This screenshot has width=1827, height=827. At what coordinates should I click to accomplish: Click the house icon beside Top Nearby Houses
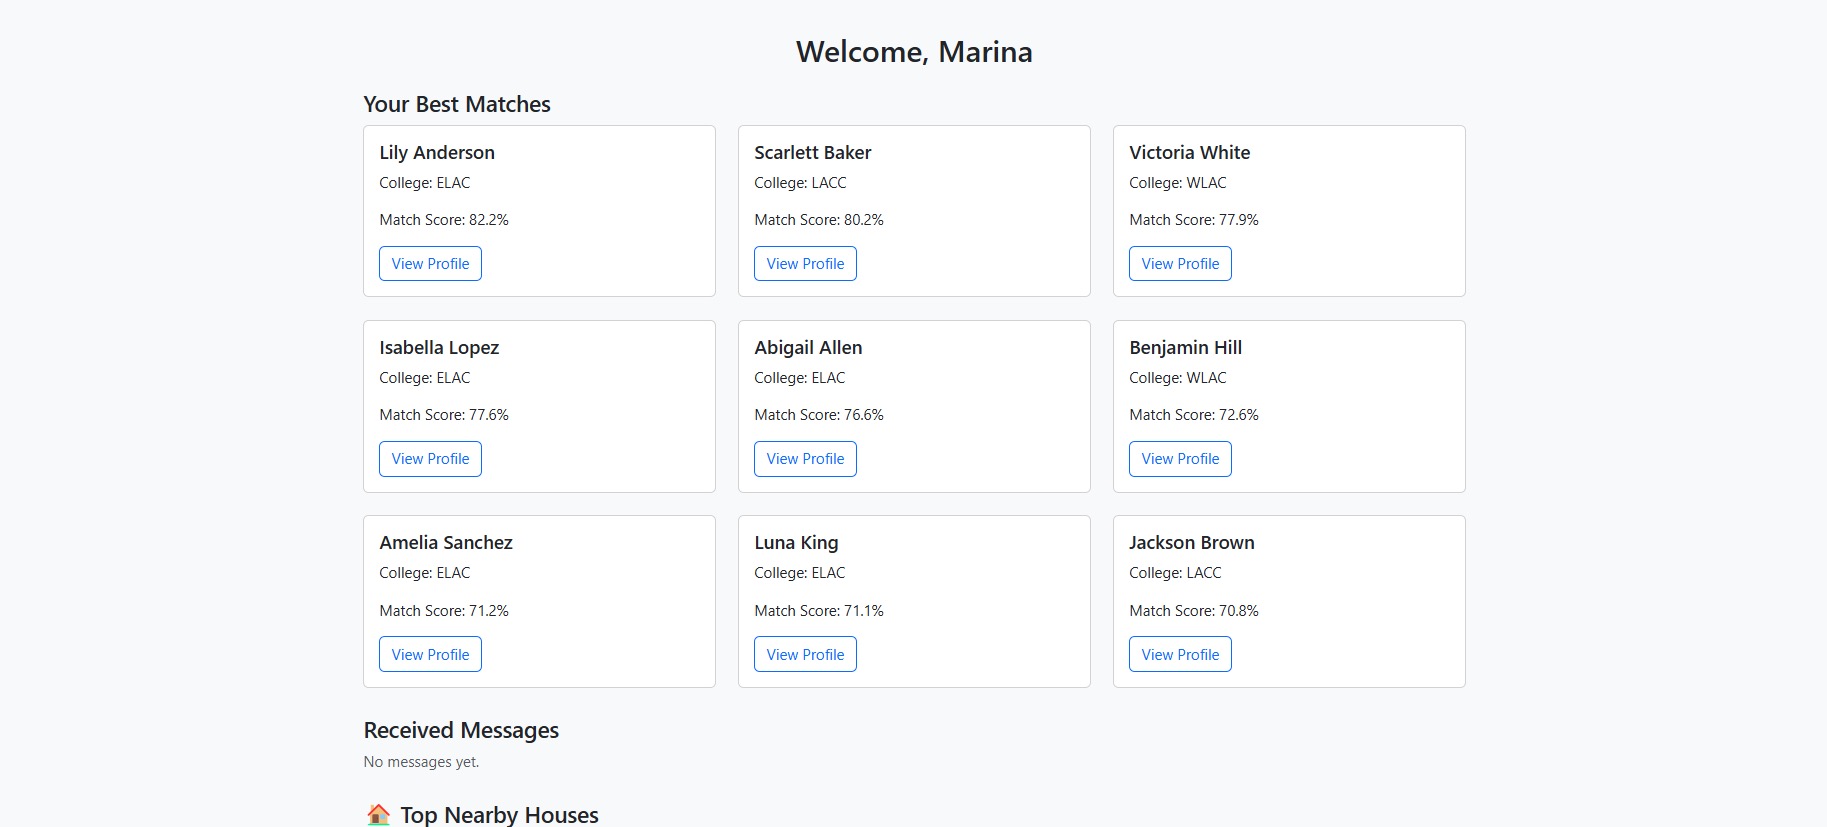(378, 814)
